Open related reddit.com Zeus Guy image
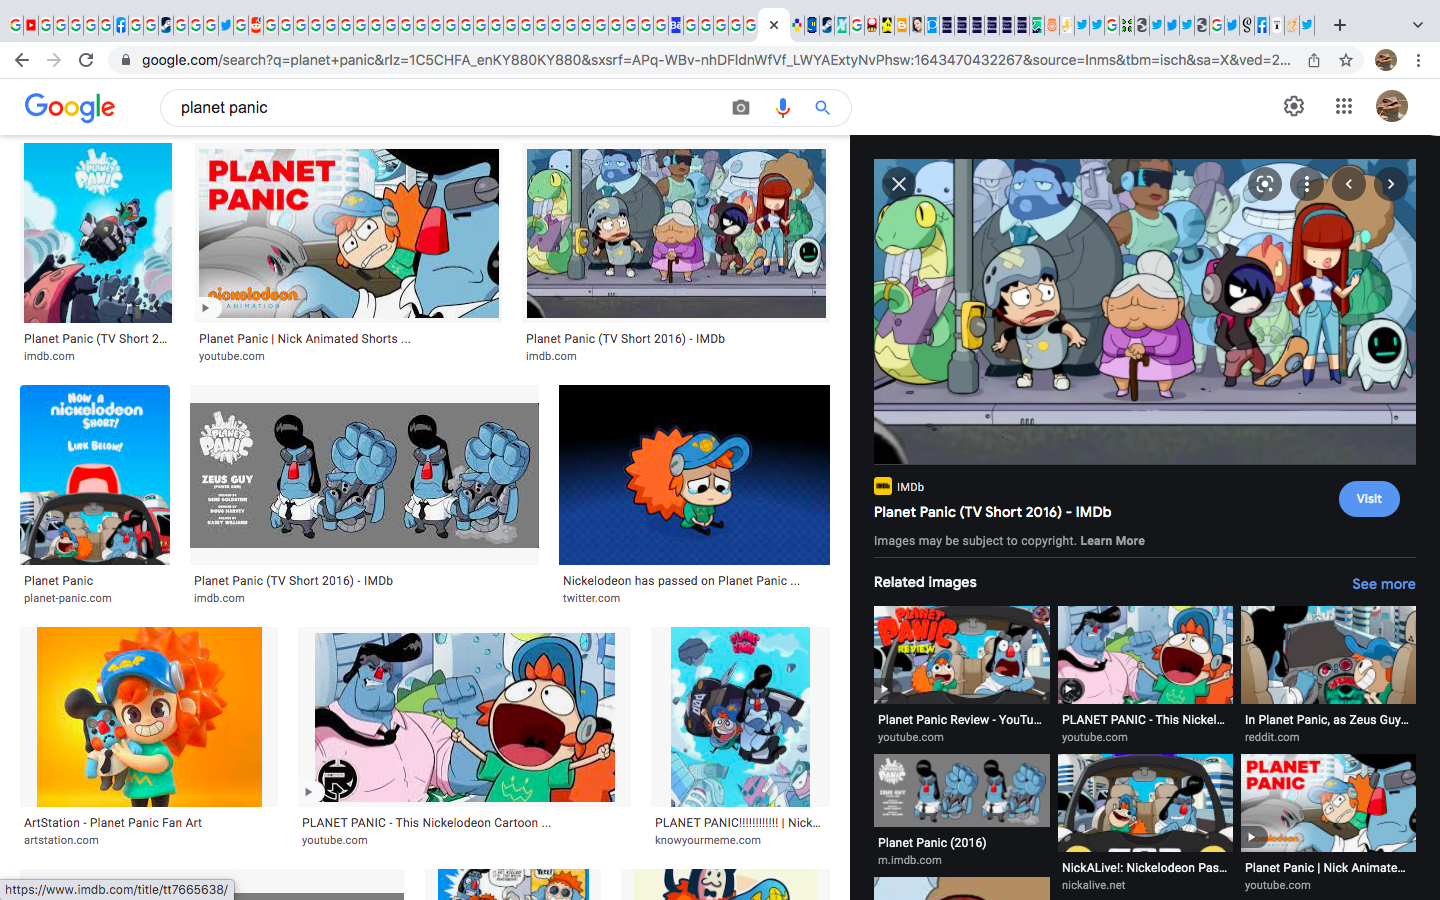 (x=1328, y=655)
